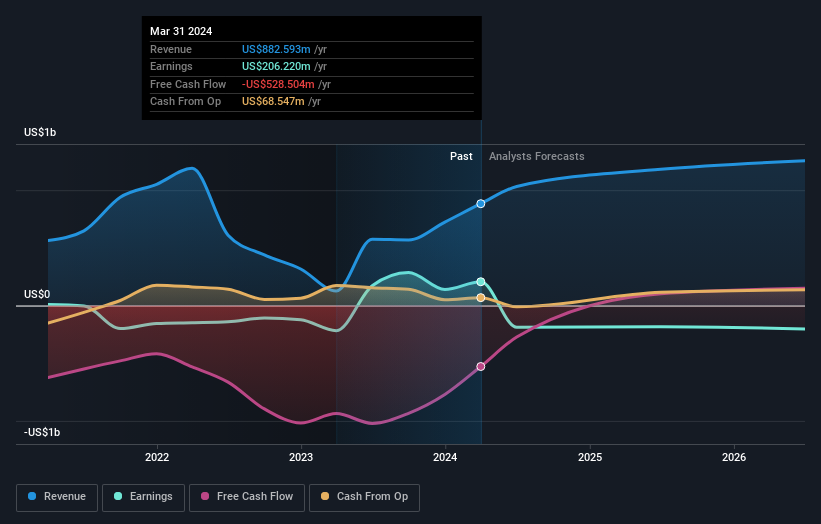The width and height of the screenshot is (821, 524).
Task: Click the 2026 x-axis label
Action: [734, 457]
